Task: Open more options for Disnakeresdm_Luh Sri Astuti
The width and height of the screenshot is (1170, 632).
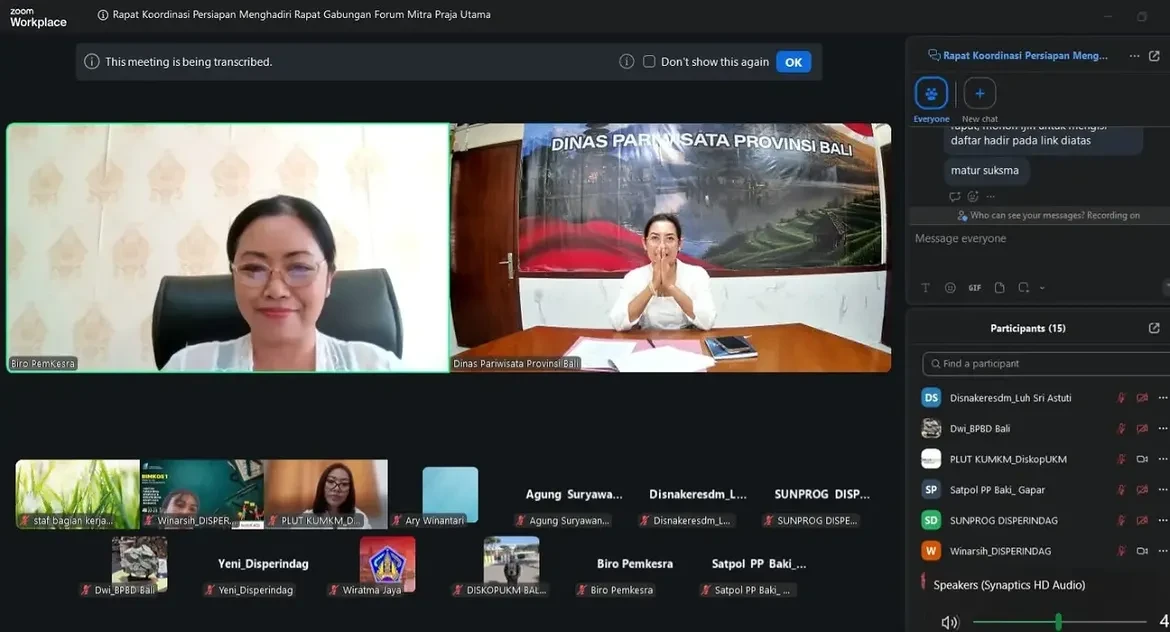Action: point(1163,398)
